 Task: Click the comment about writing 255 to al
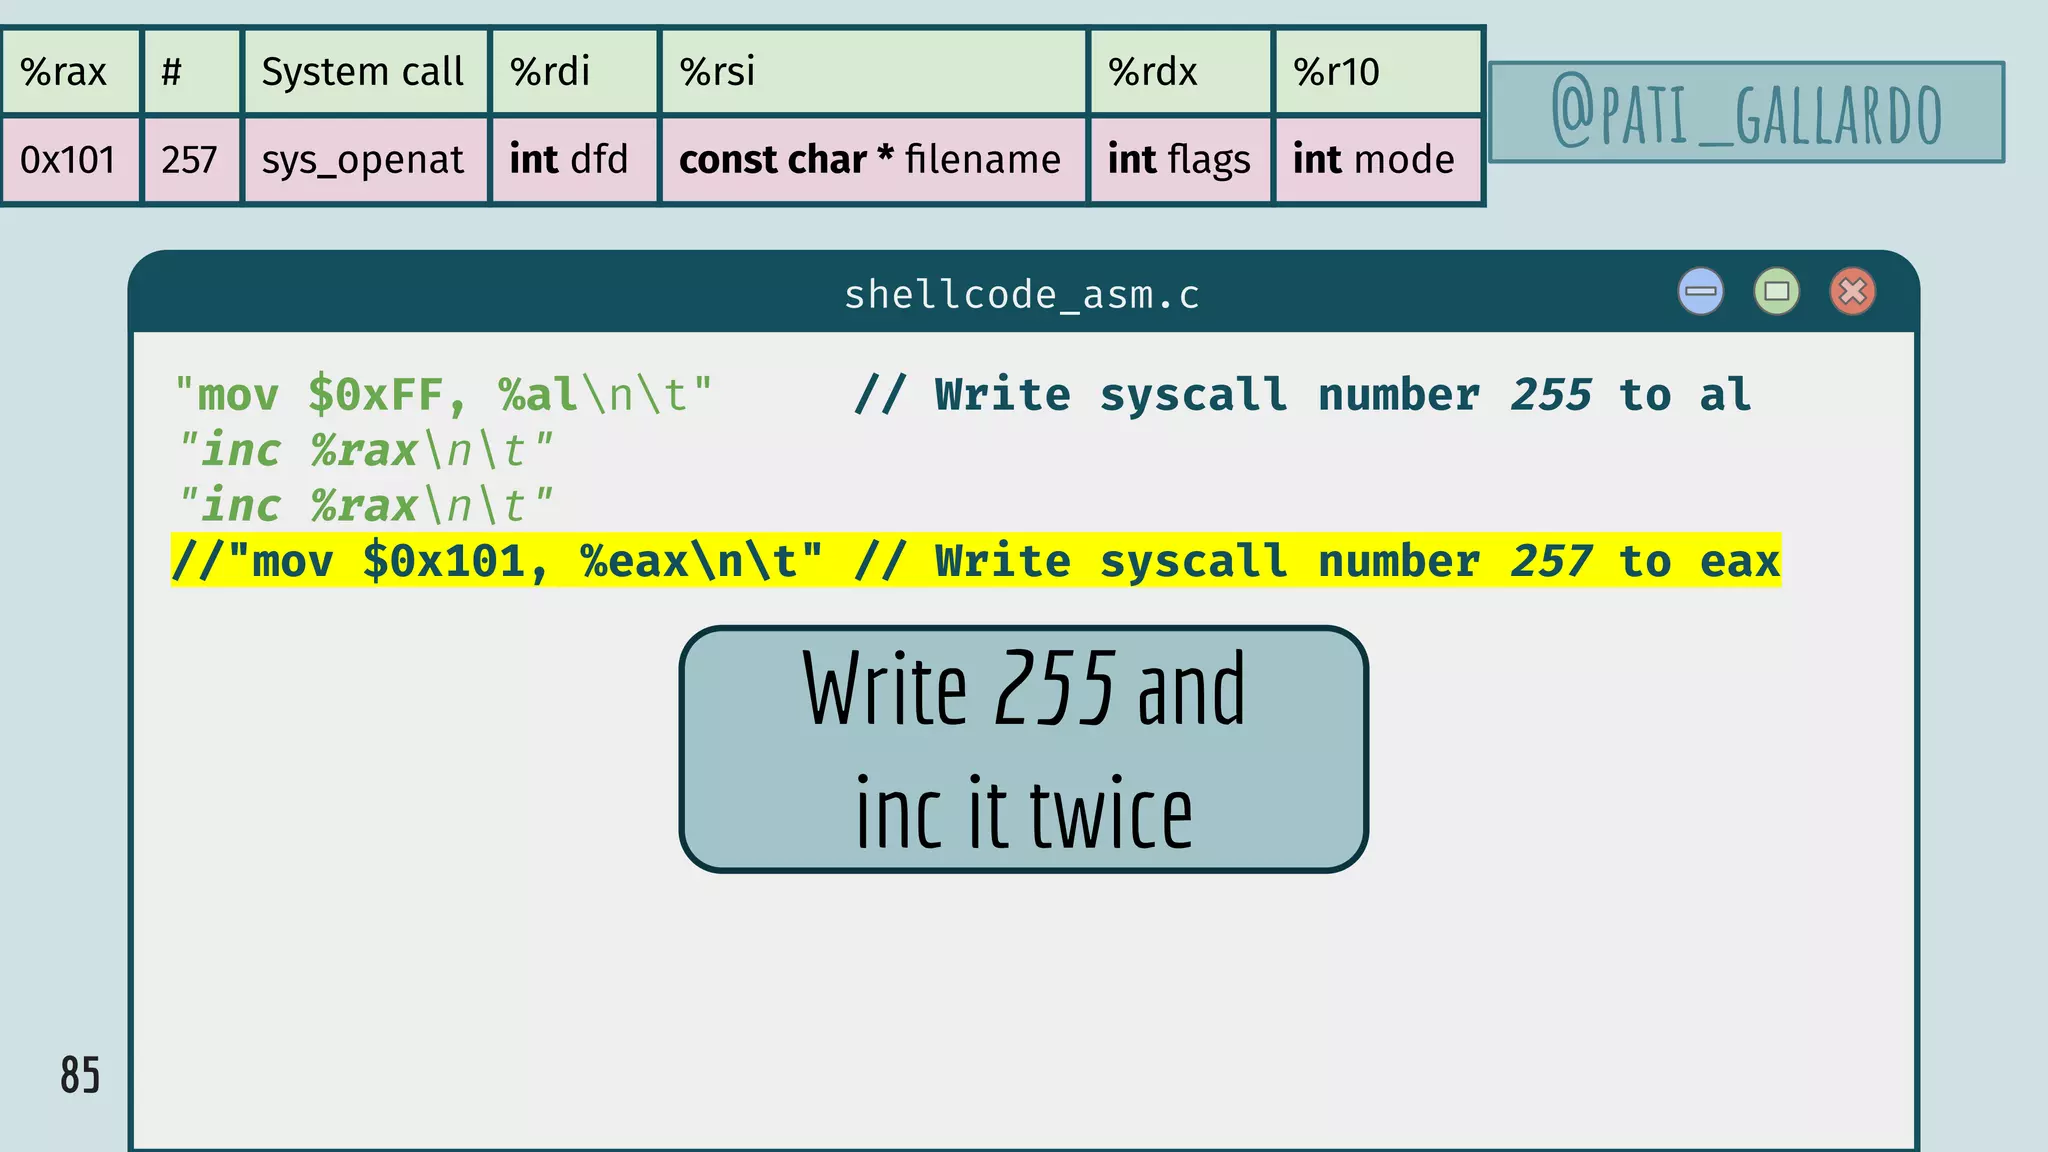tap(1303, 395)
